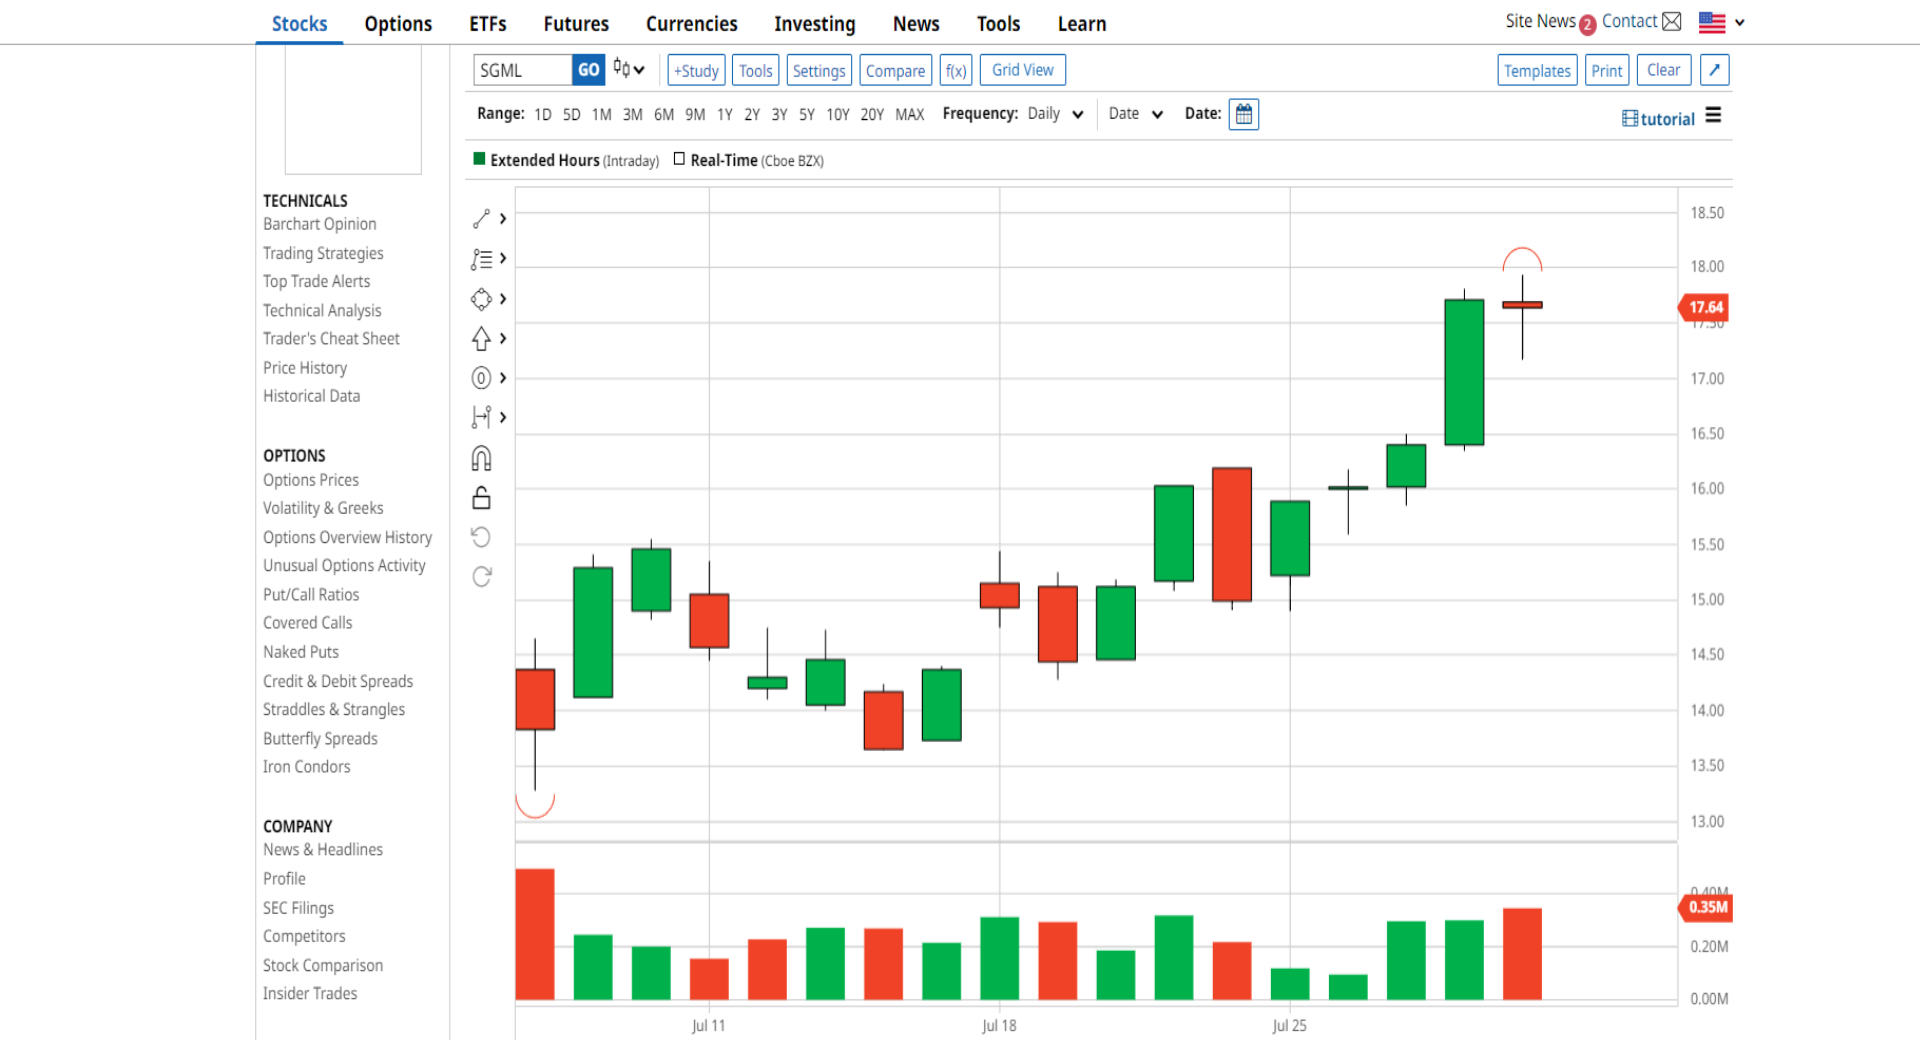Click the +Study button
The height and width of the screenshot is (1040, 1920).
(696, 71)
